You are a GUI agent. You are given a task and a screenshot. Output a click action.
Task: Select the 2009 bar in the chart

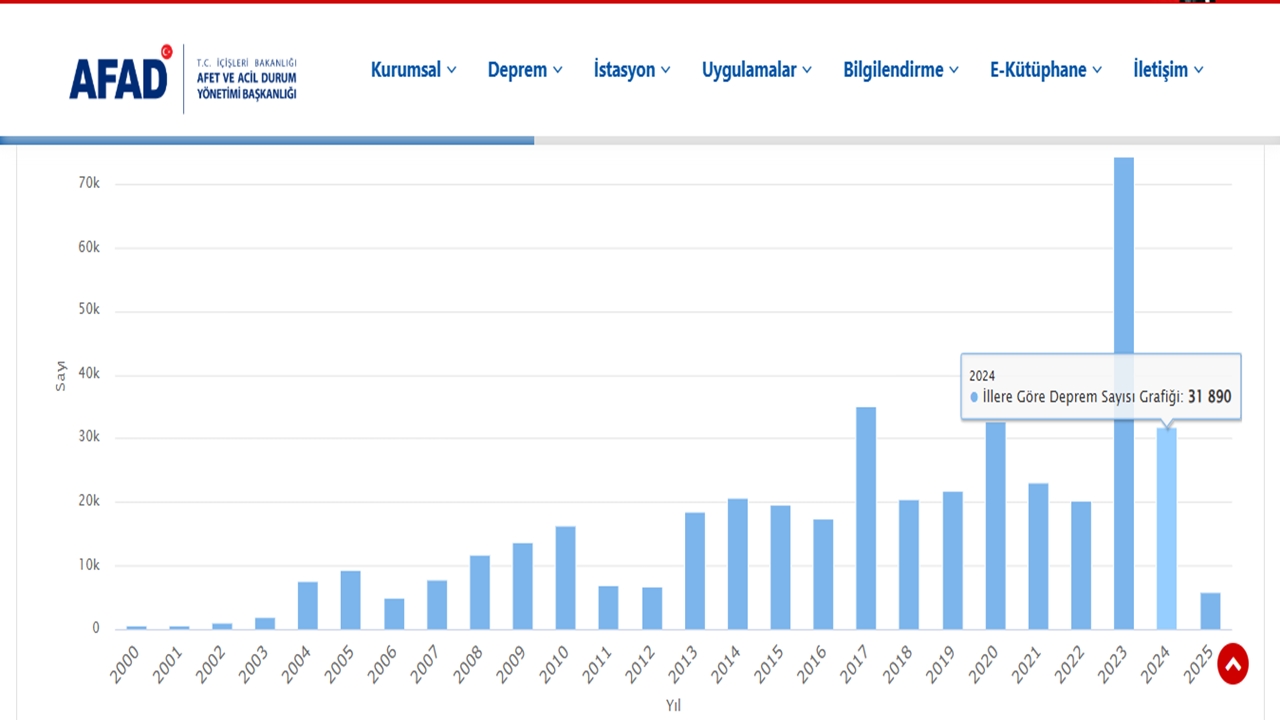522,586
